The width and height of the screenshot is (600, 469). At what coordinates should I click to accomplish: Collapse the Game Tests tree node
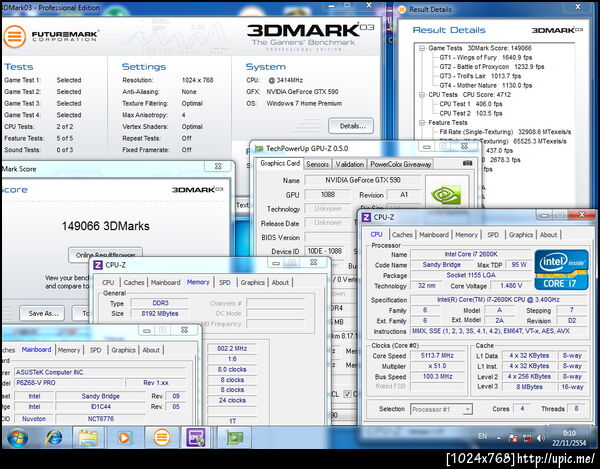click(422, 48)
